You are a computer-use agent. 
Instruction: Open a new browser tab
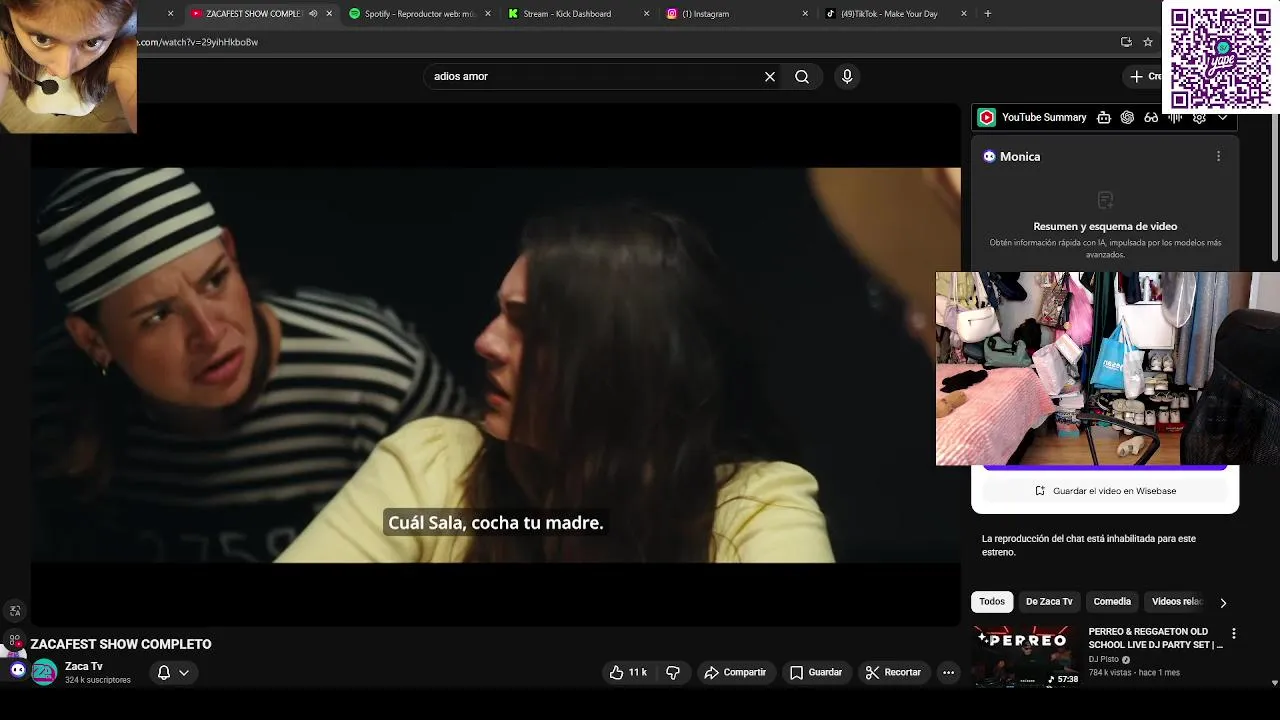[987, 14]
